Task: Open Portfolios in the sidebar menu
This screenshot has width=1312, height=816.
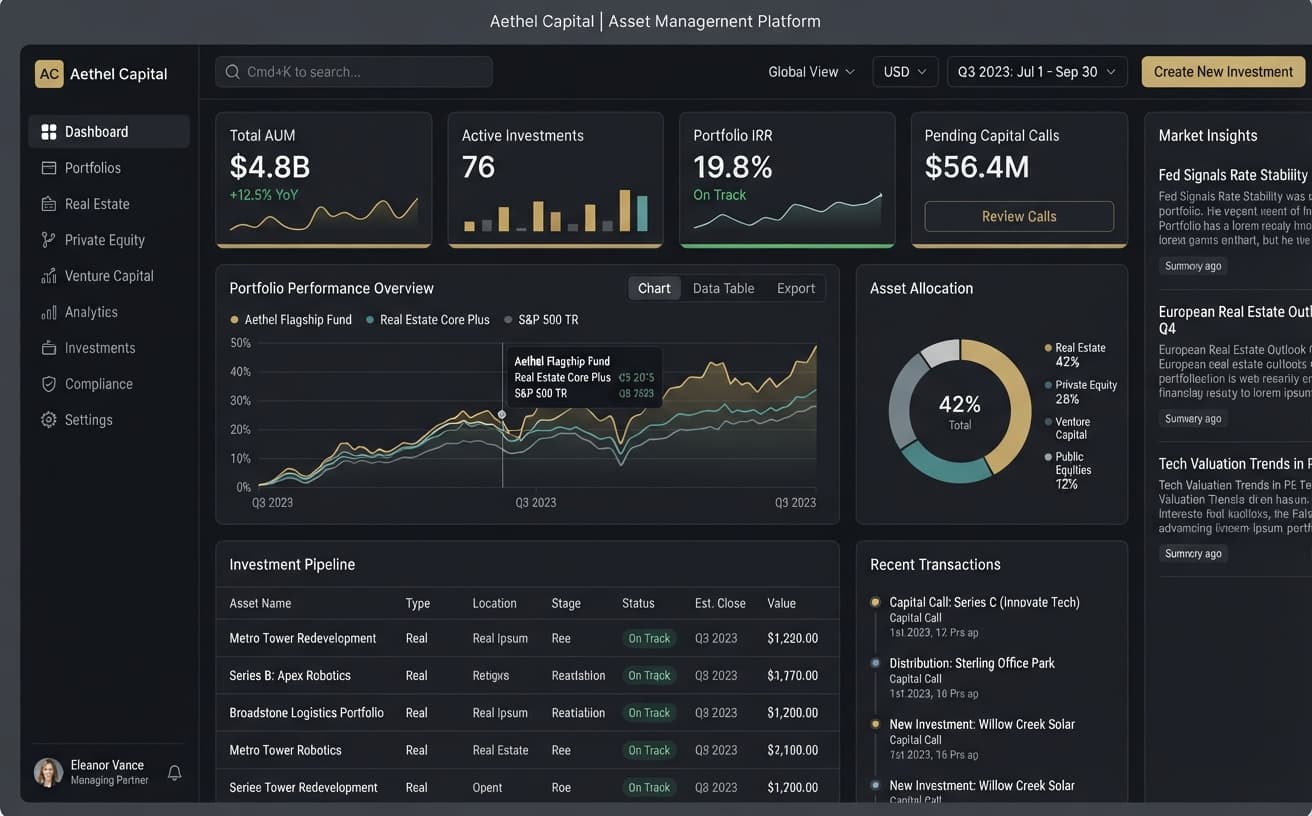Action: [x=109, y=168]
